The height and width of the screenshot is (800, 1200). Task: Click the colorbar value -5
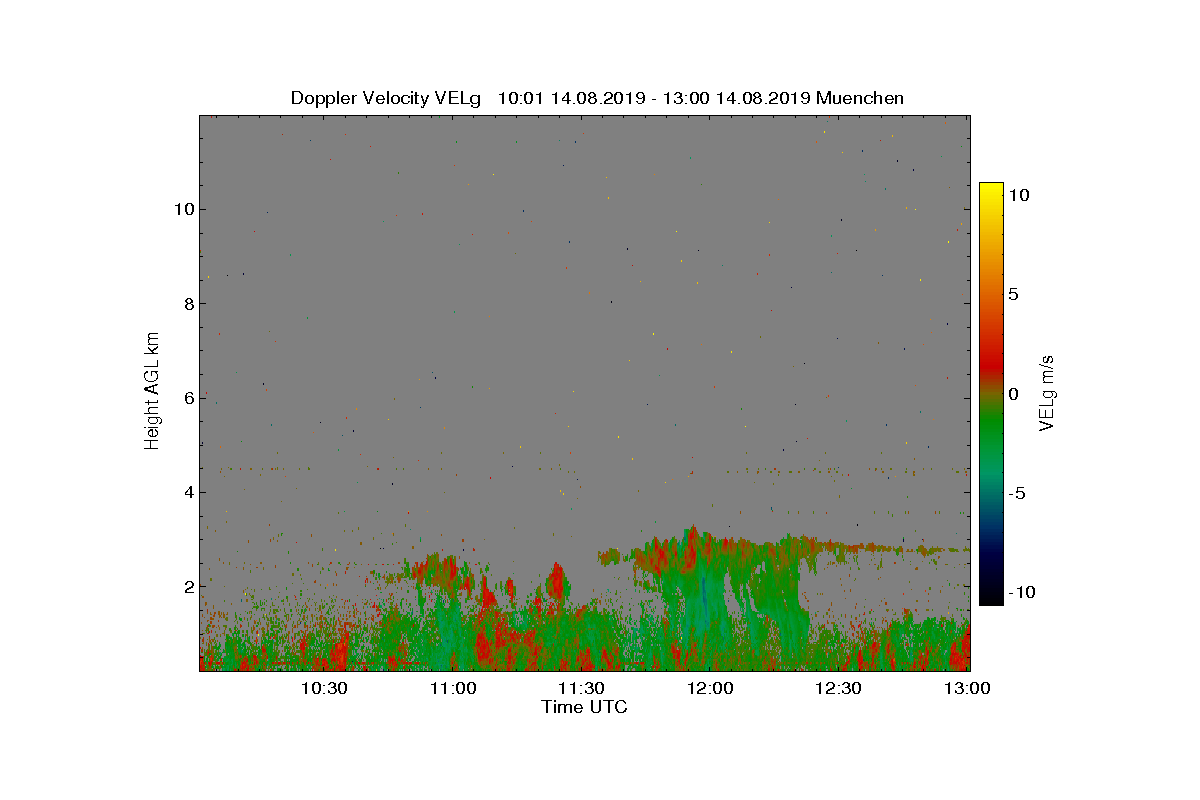tap(1016, 493)
